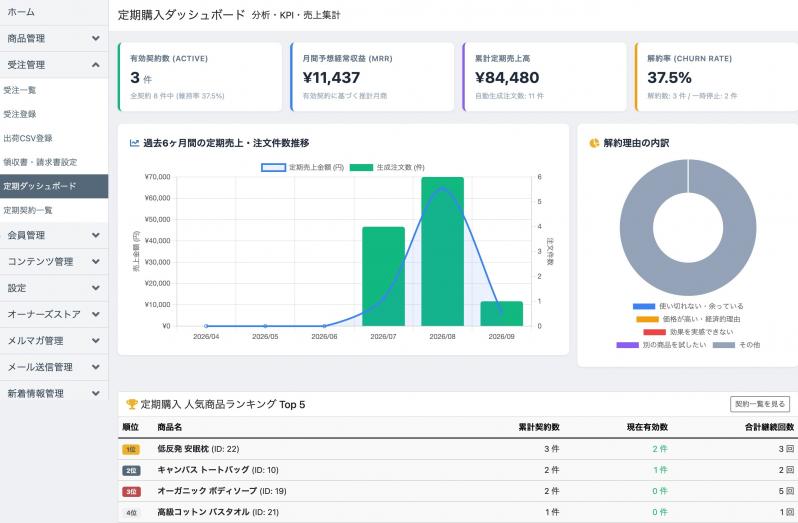Click the ¥11,437 value
The height and width of the screenshot is (523, 798).
tap(331, 77)
